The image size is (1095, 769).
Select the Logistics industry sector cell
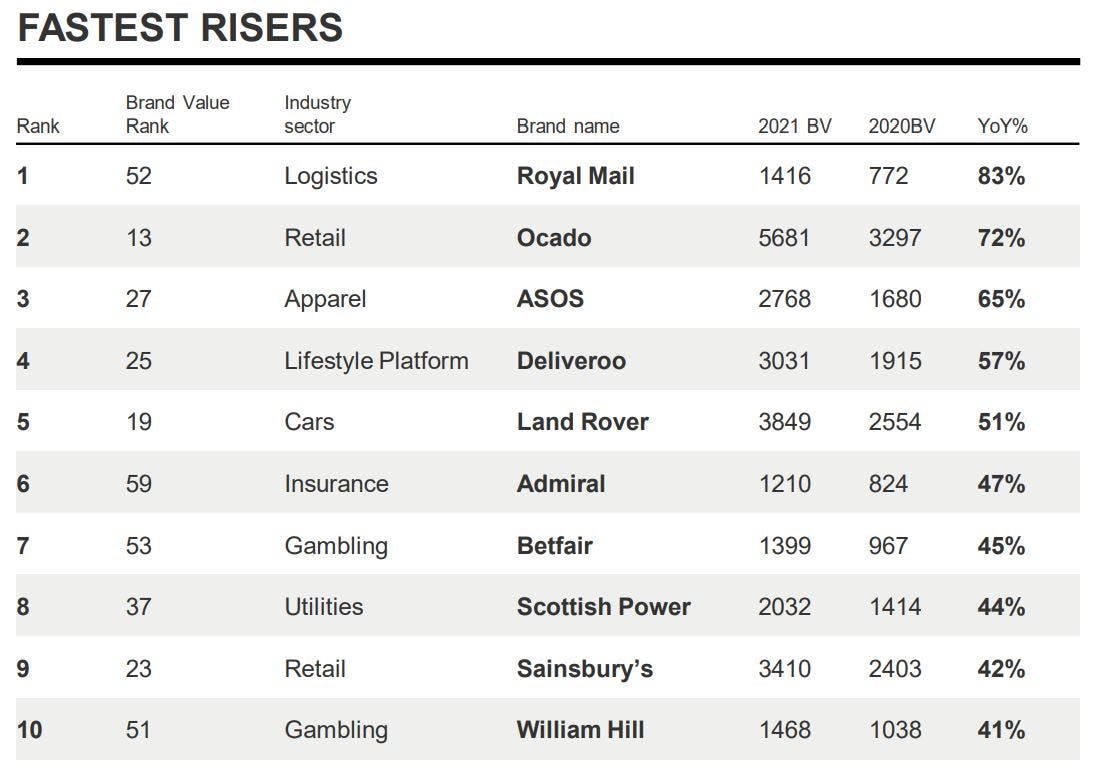pyautogui.click(x=330, y=176)
